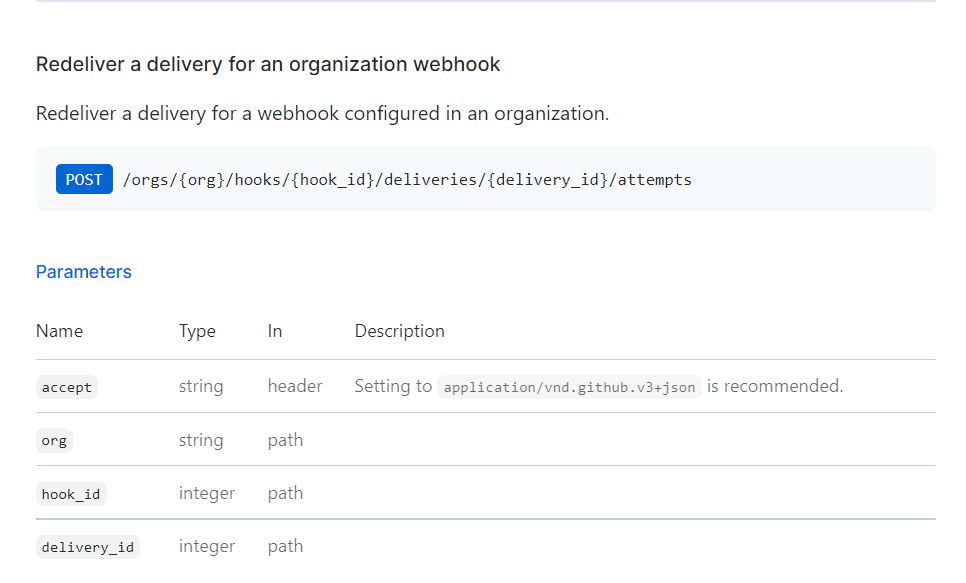The width and height of the screenshot is (966, 583).
Task: Click the org parameter name
Action: coord(54,440)
